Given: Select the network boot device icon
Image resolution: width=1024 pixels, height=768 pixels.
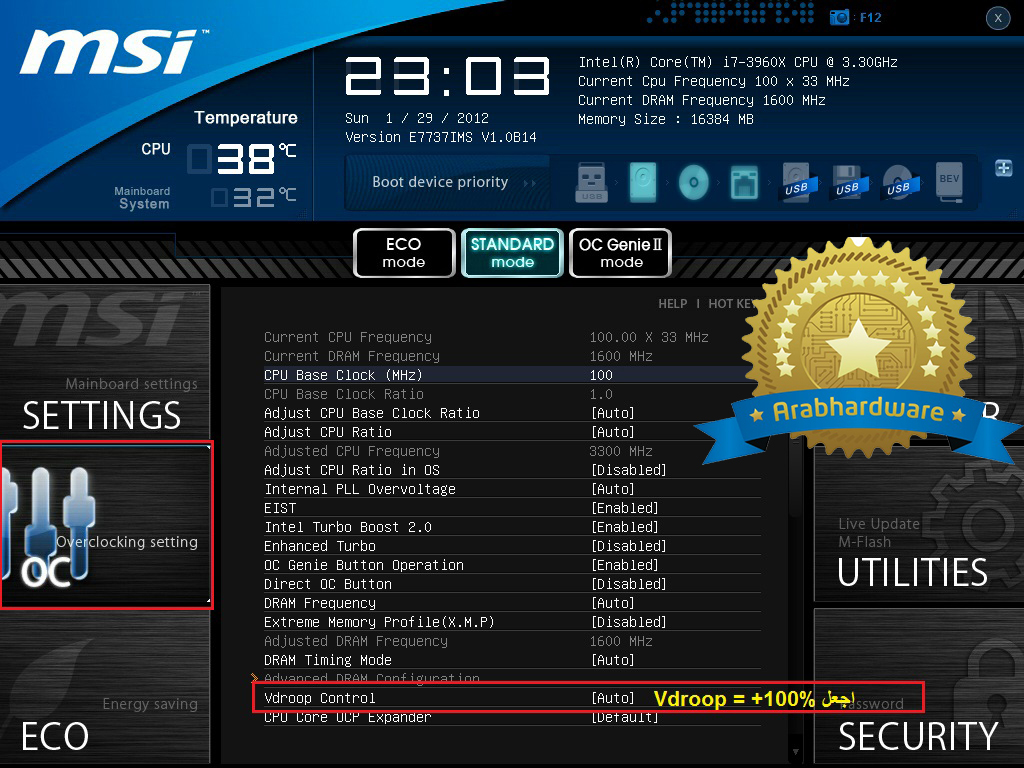Looking at the screenshot, I should click(x=744, y=182).
